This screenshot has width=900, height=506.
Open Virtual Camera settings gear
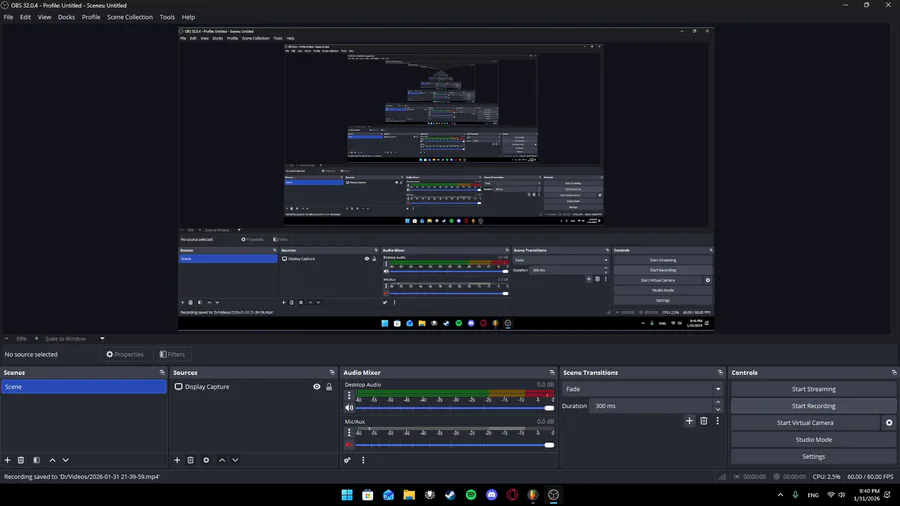889,423
